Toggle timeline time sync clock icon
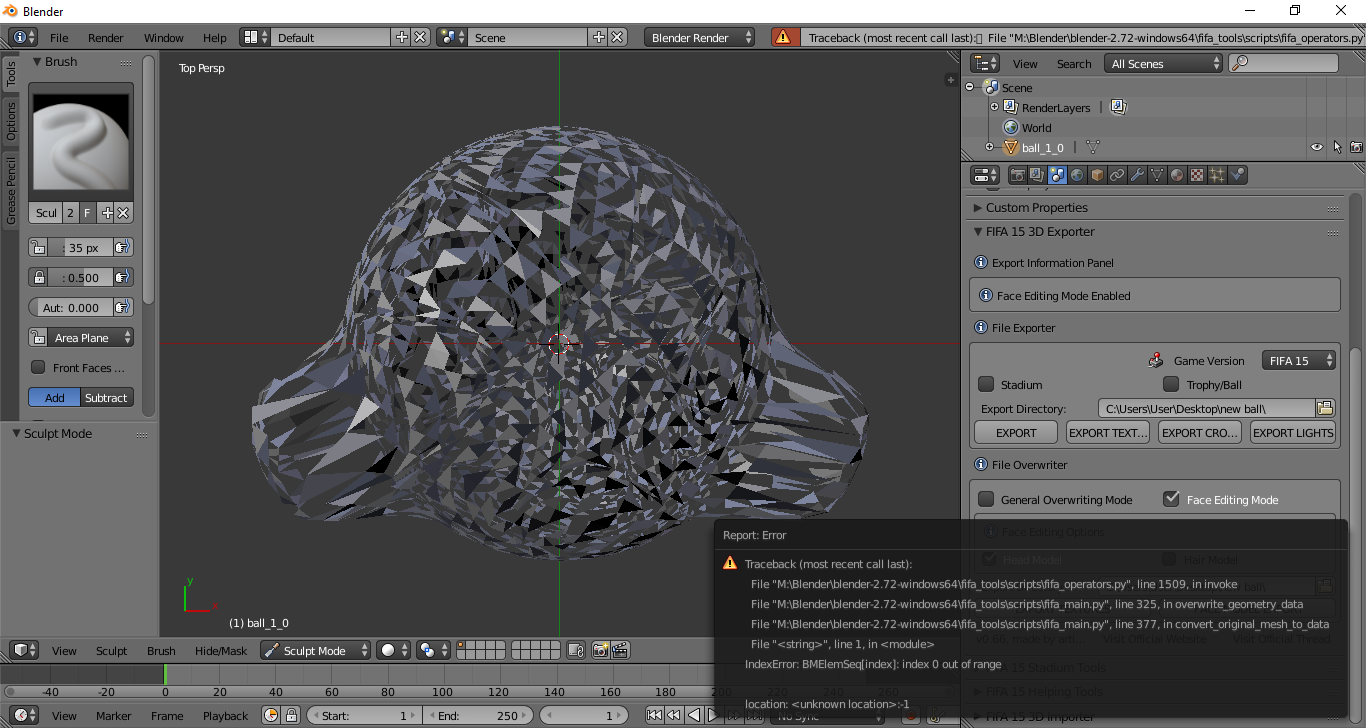This screenshot has height=728, width=1366. point(271,715)
